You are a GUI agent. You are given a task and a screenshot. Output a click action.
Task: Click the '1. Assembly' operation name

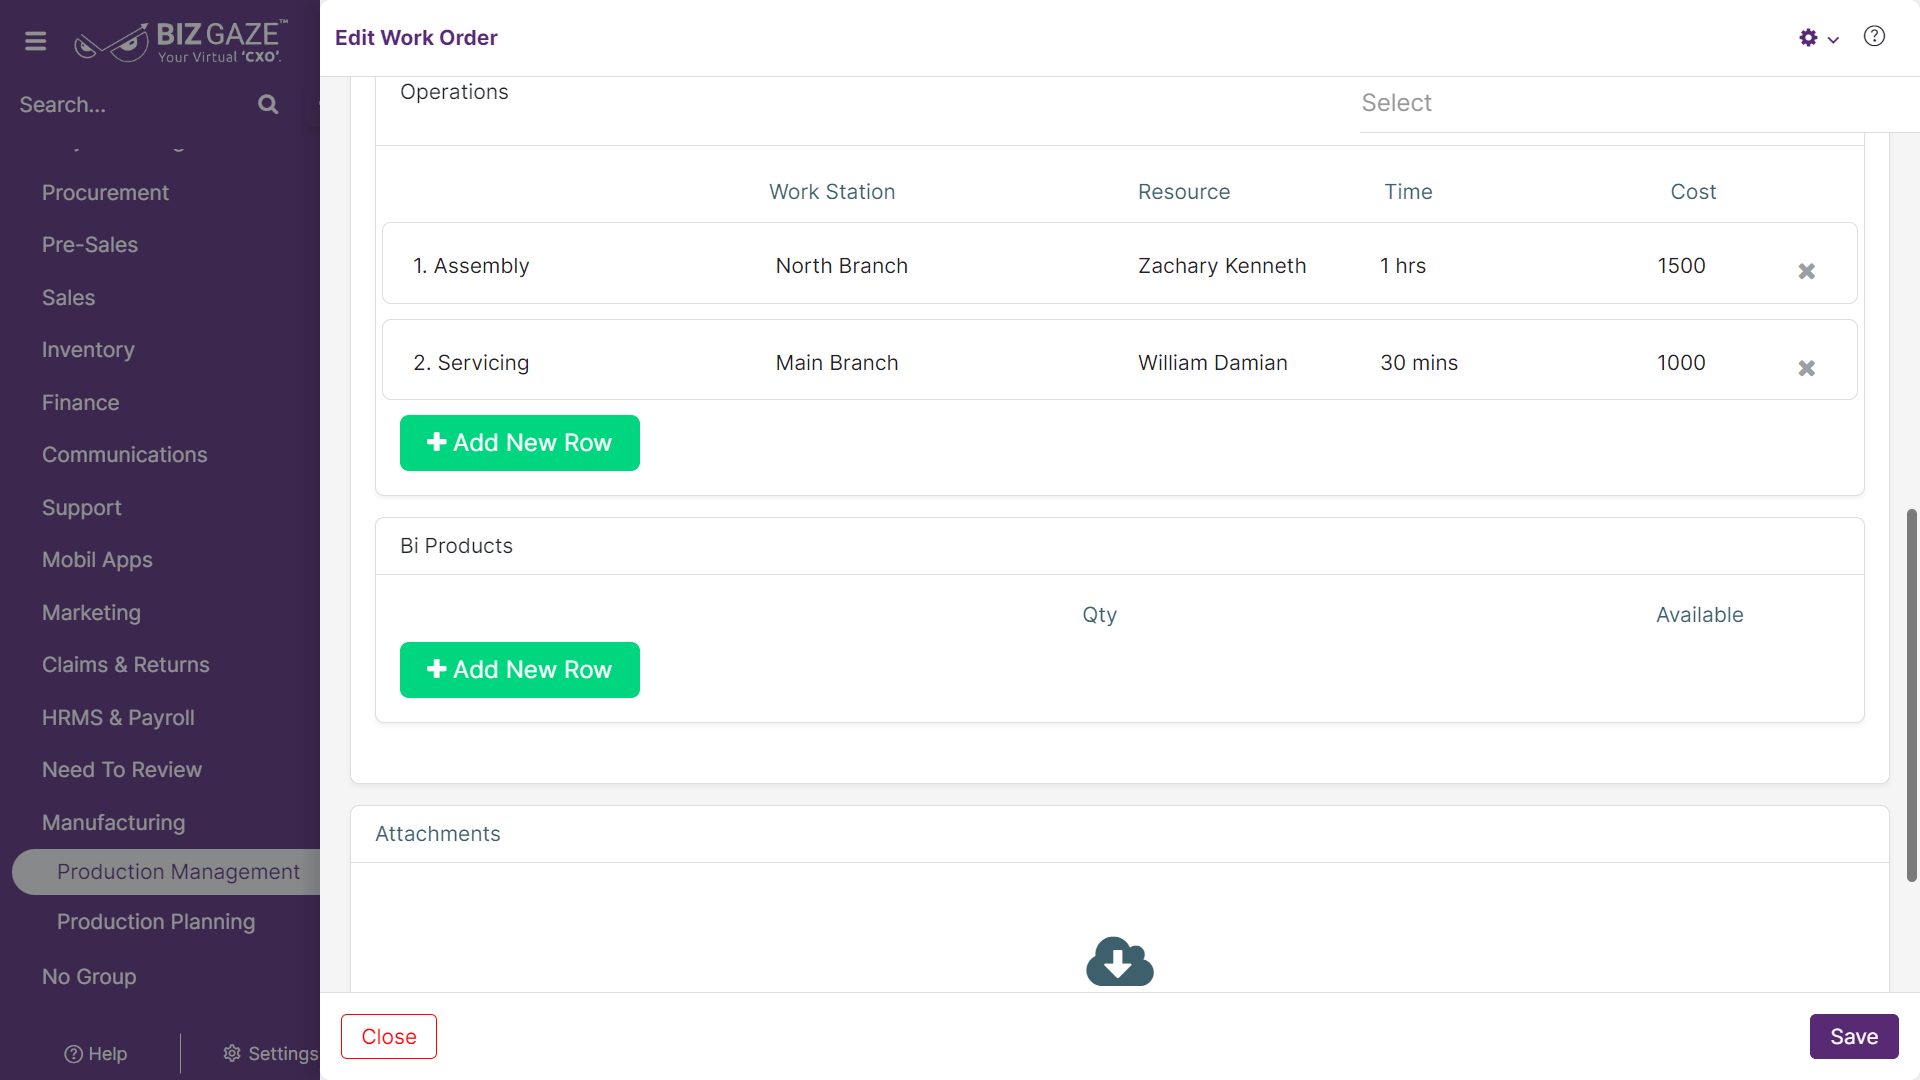pos(471,266)
